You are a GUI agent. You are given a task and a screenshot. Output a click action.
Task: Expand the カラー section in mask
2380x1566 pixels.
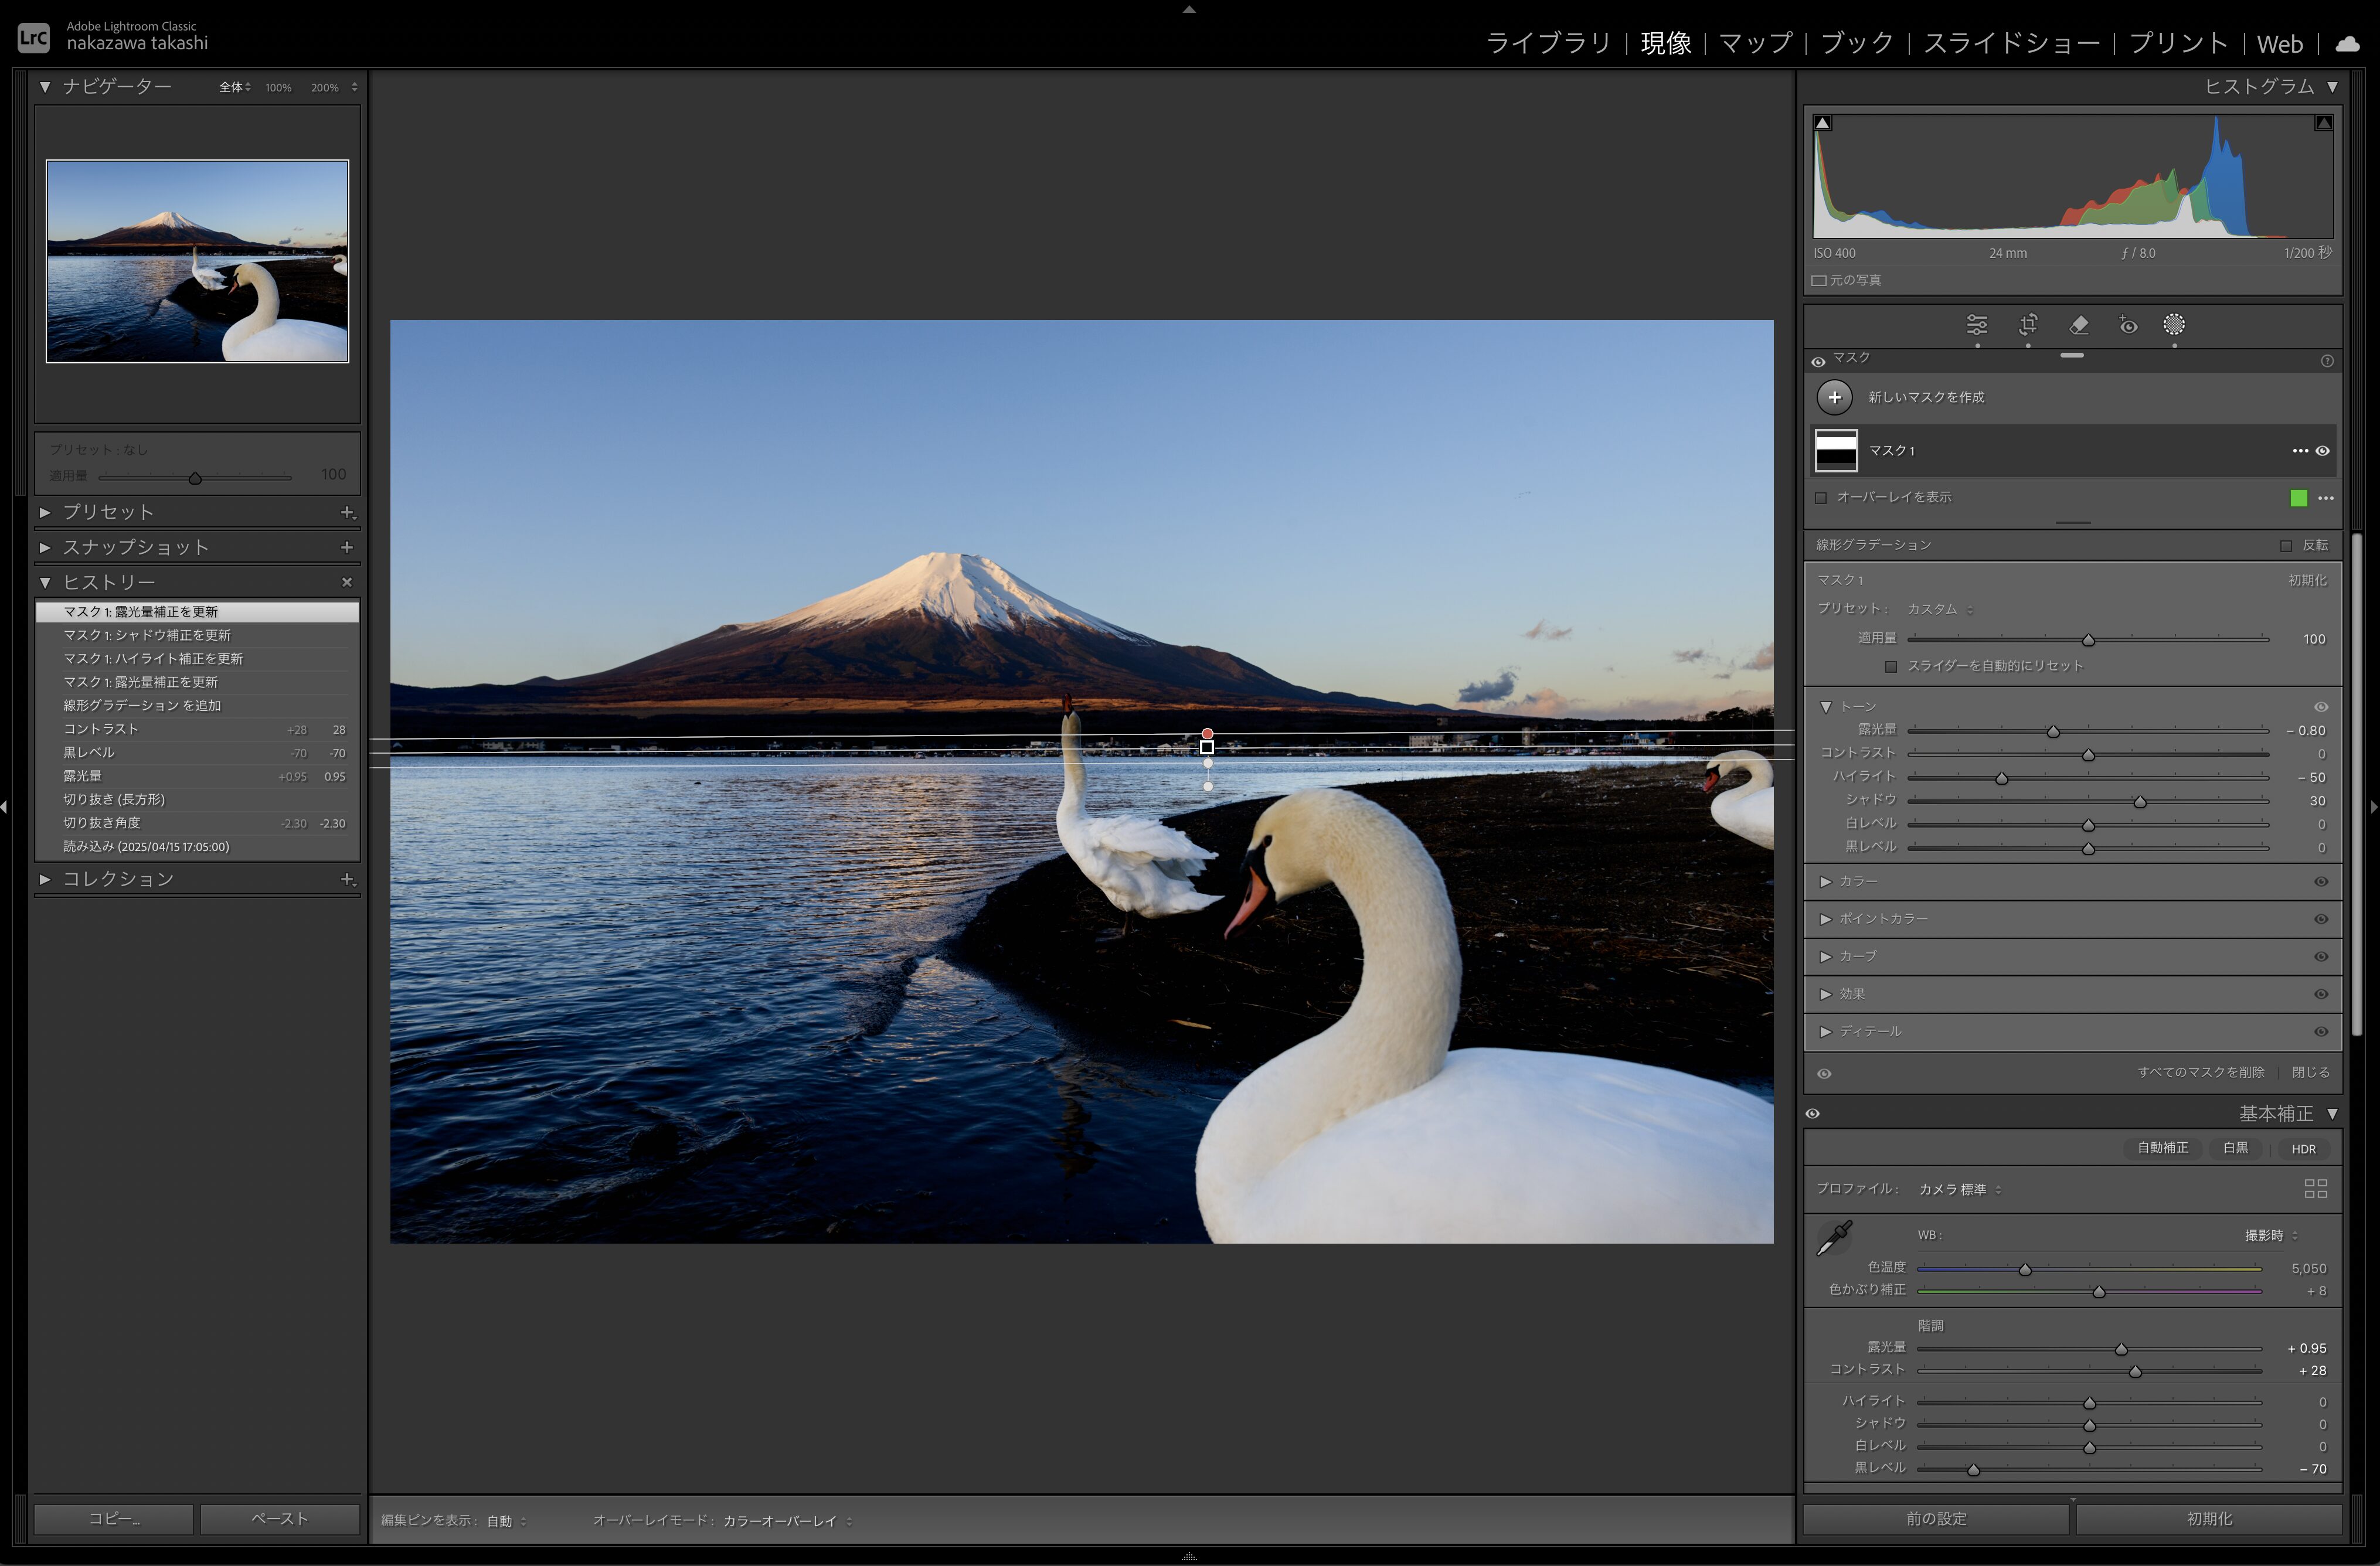[1857, 881]
